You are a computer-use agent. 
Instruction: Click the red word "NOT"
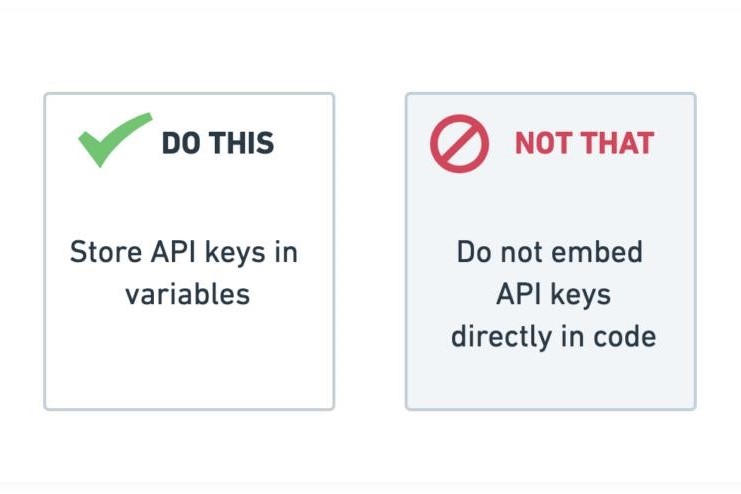543,143
